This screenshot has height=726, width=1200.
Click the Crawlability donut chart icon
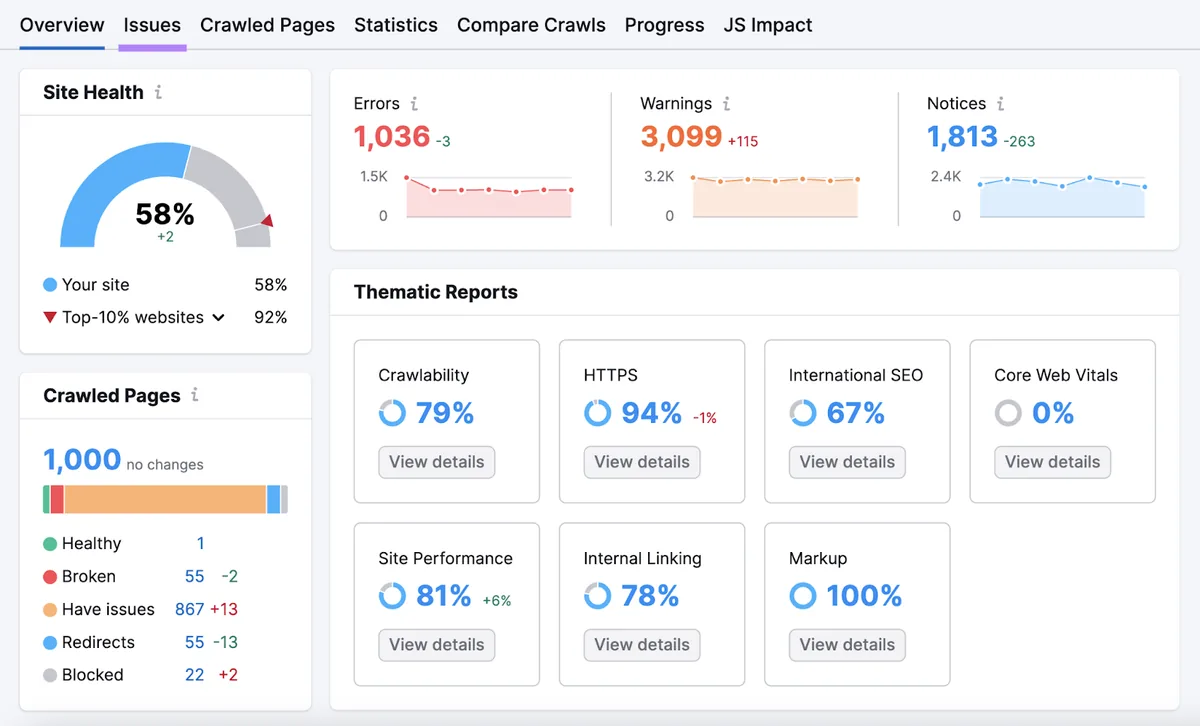pyautogui.click(x=392, y=413)
